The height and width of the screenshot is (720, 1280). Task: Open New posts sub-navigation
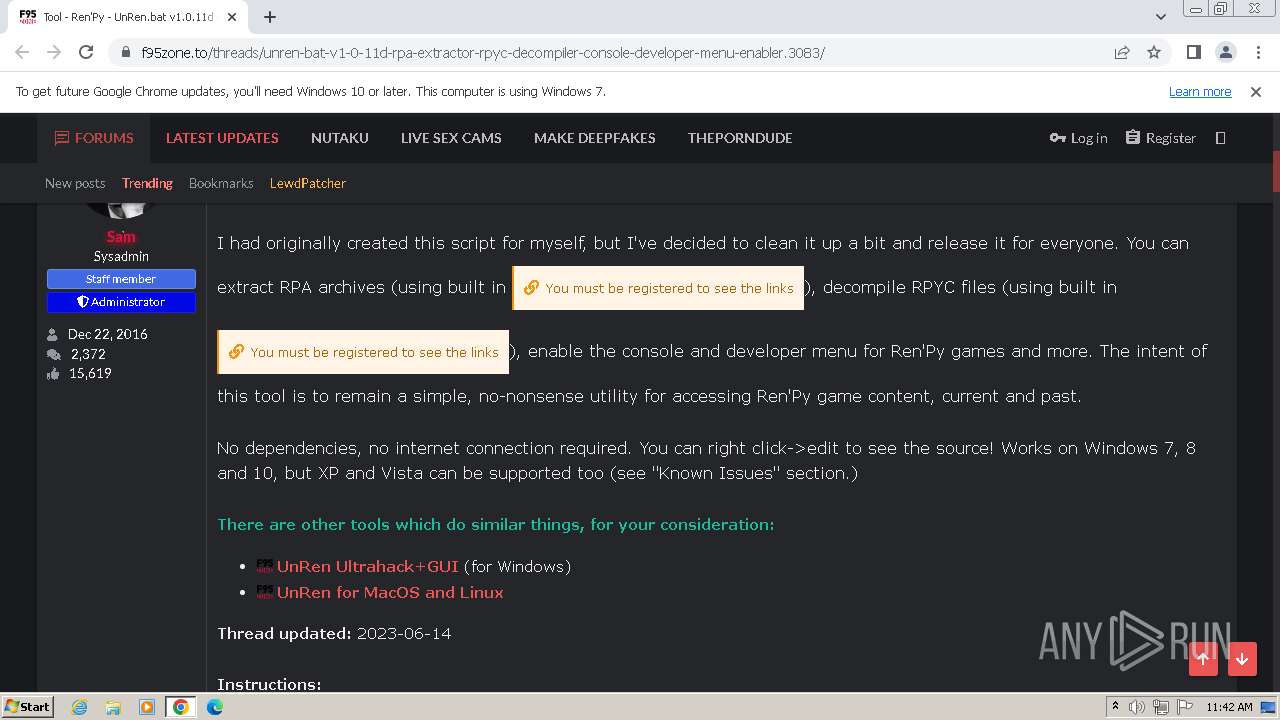(x=75, y=183)
